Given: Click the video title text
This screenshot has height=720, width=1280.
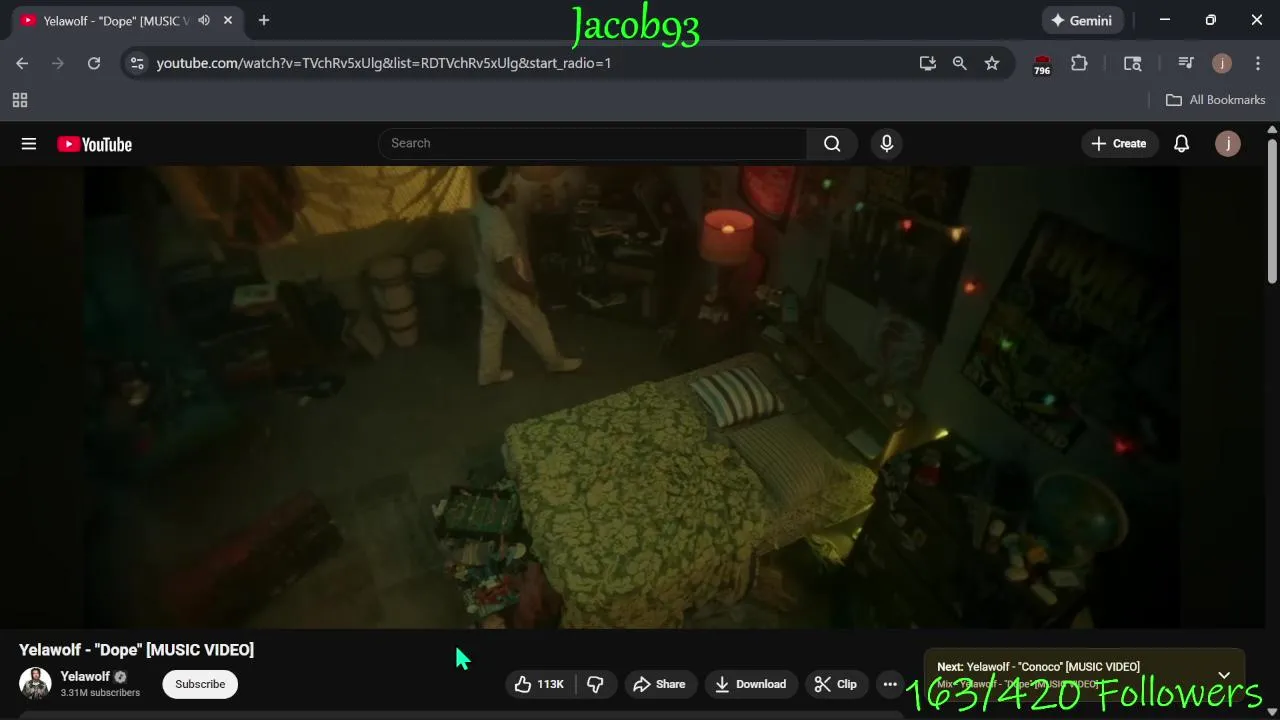Looking at the screenshot, I should click(137, 650).
